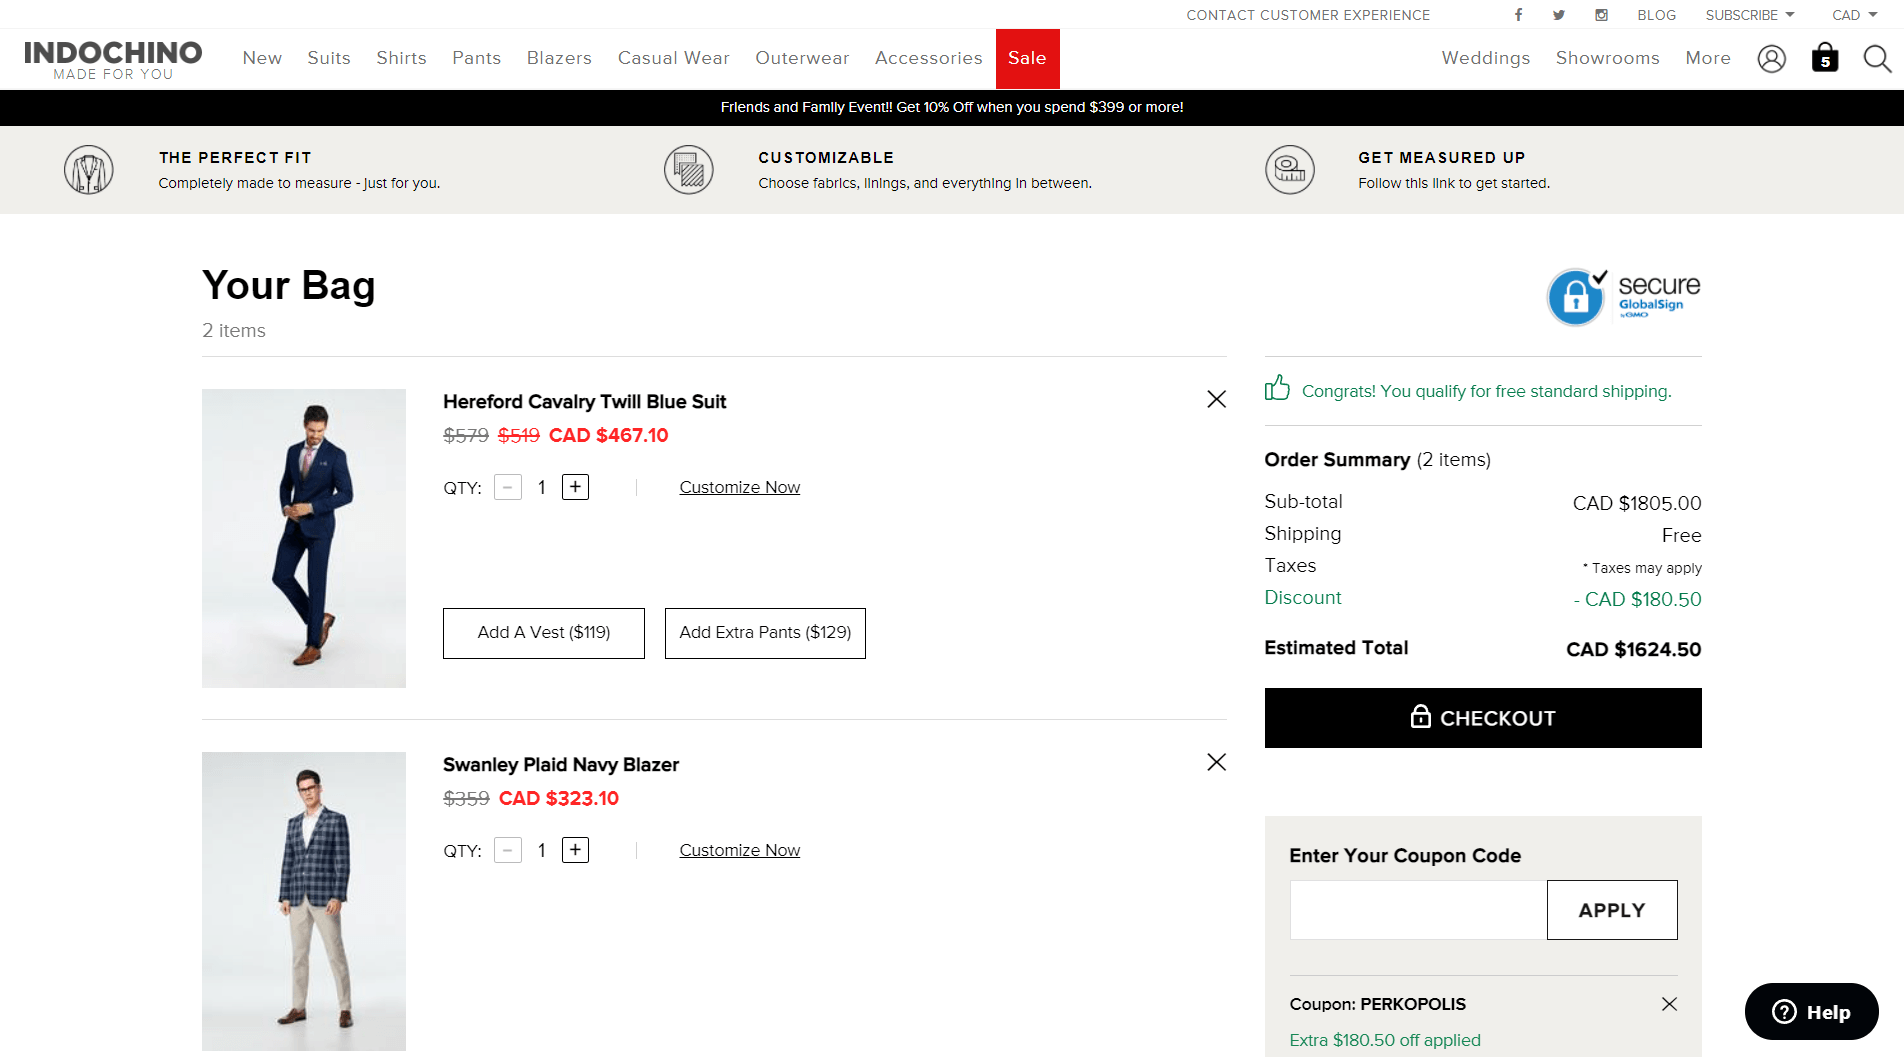Image resolution: width=1904 pixels, height=1057 pixels.
Task: Decrease quantity of Hereford Blue Suit
Action: click(x=508, y=487)
